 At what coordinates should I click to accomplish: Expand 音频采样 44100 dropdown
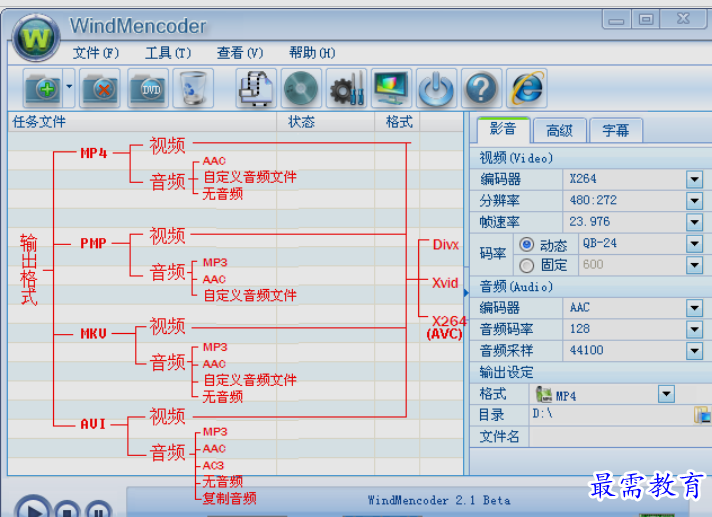(x=694, y=350)
